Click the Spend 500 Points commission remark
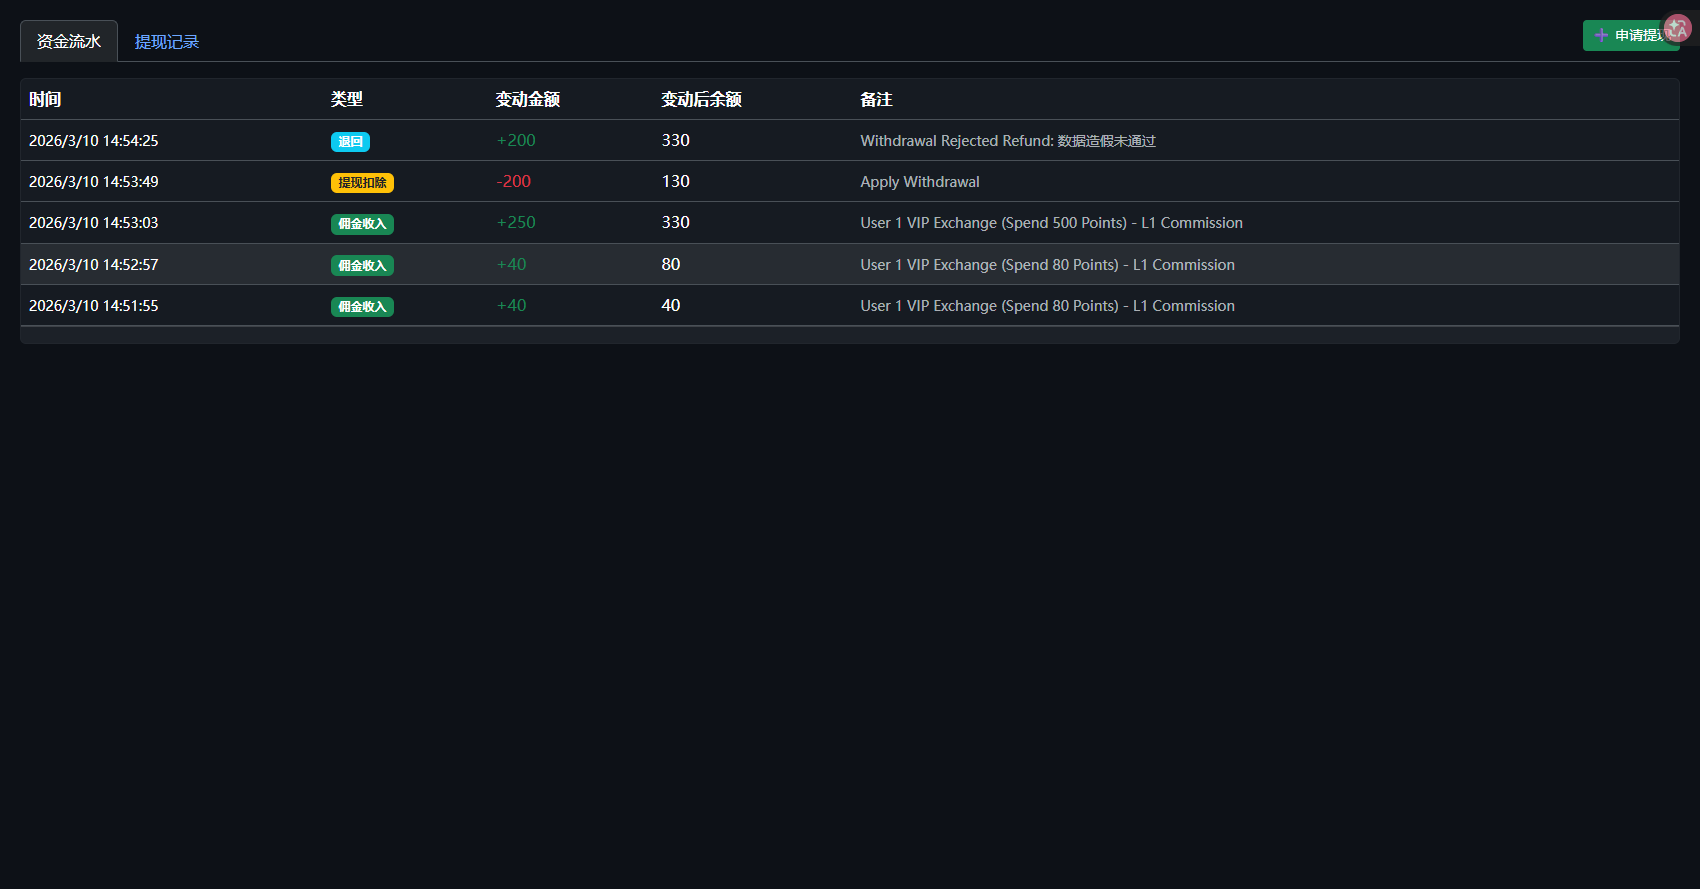The width and height of the screenshot is (1700, 889). point(1051,223)
